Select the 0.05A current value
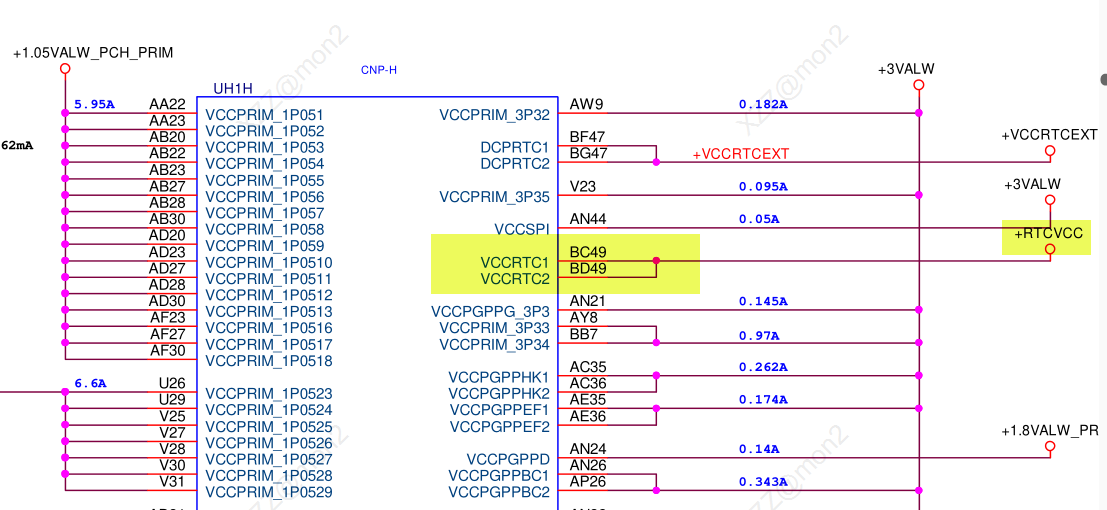 click(x=759, y=219)
